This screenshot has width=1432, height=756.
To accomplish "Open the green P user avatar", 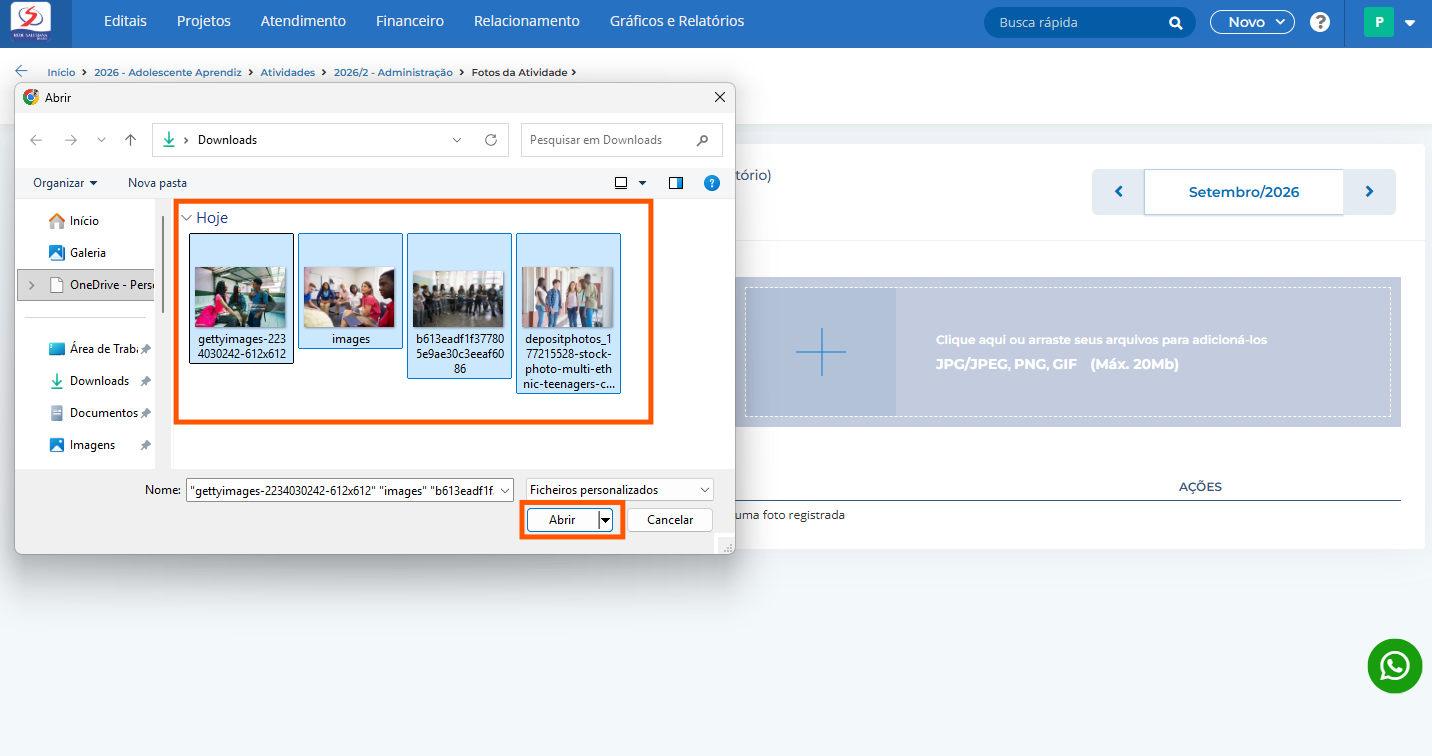I will tap(1379, 22).
